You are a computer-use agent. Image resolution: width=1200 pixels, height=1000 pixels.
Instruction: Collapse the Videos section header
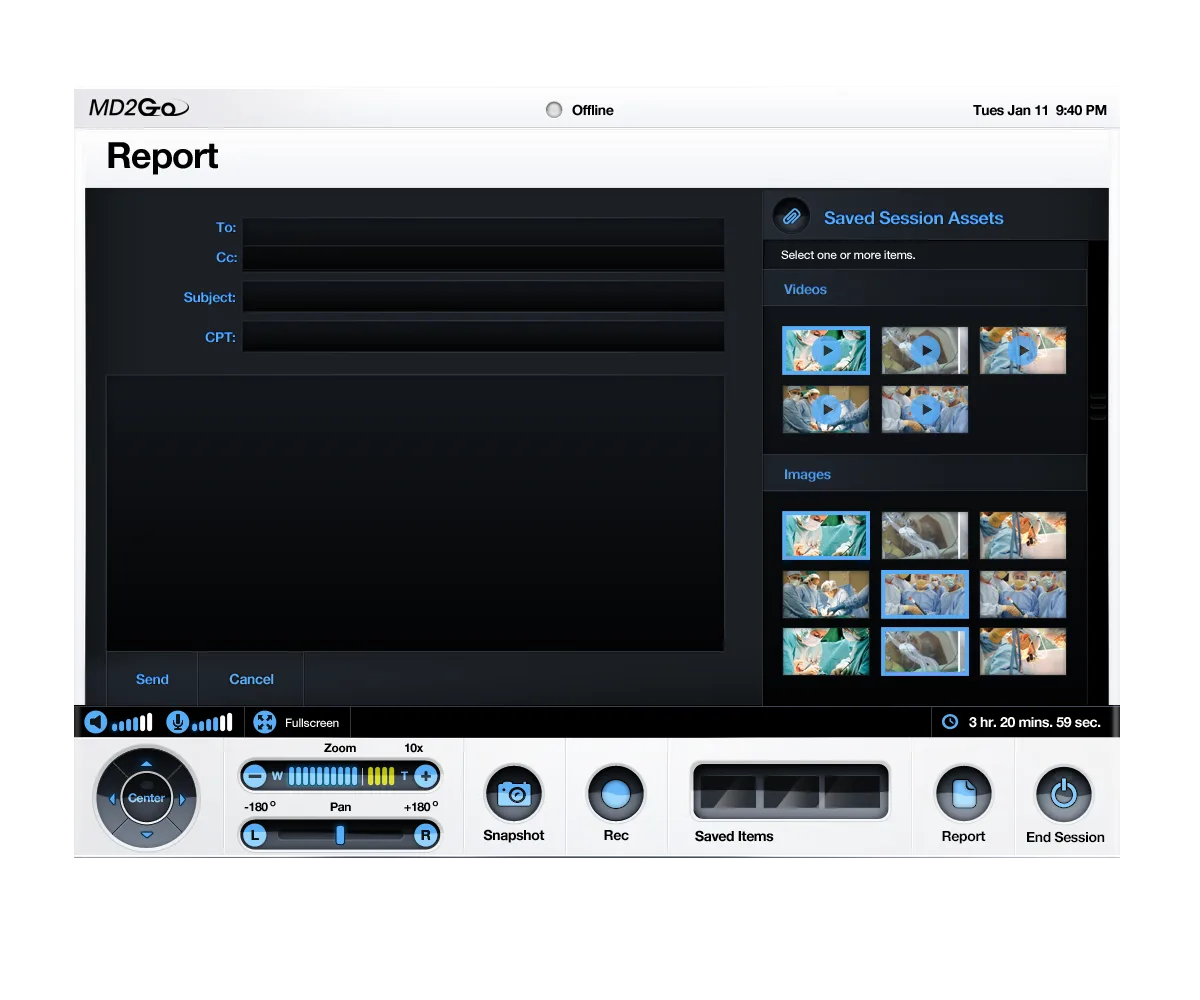(x=925, y=289)
